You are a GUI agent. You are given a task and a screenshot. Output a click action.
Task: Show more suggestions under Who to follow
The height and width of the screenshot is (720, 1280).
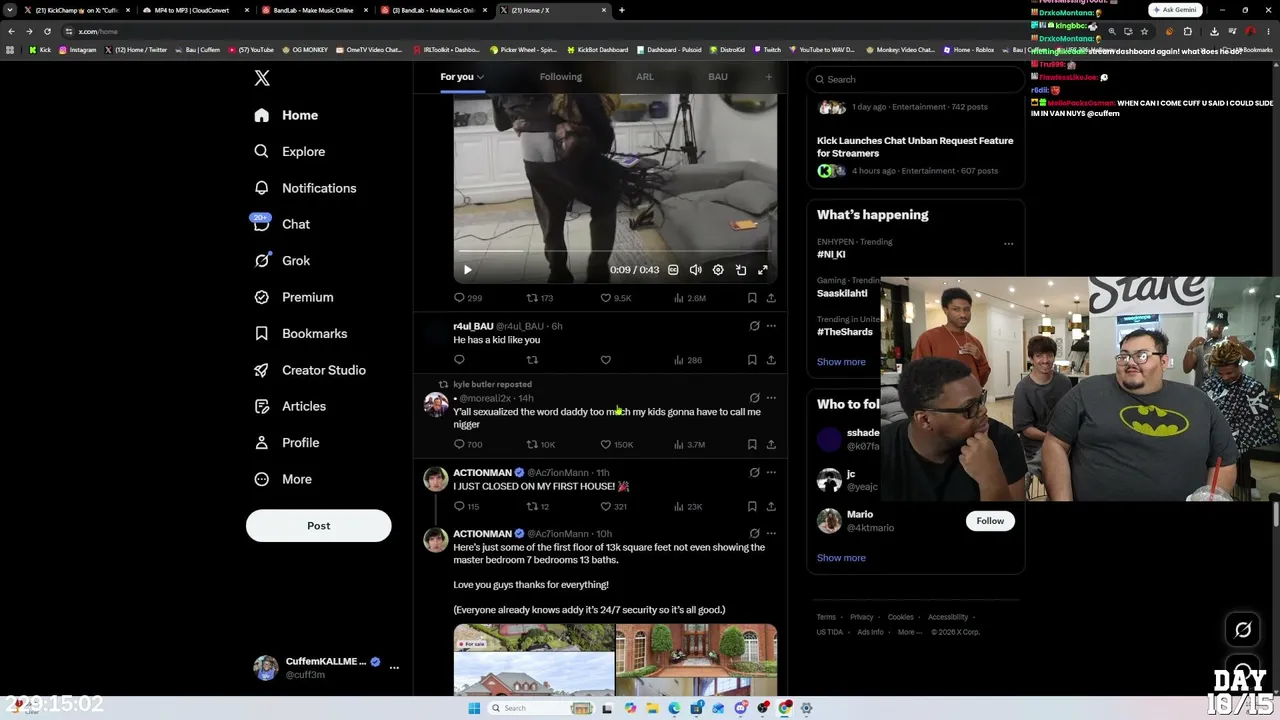841,558
